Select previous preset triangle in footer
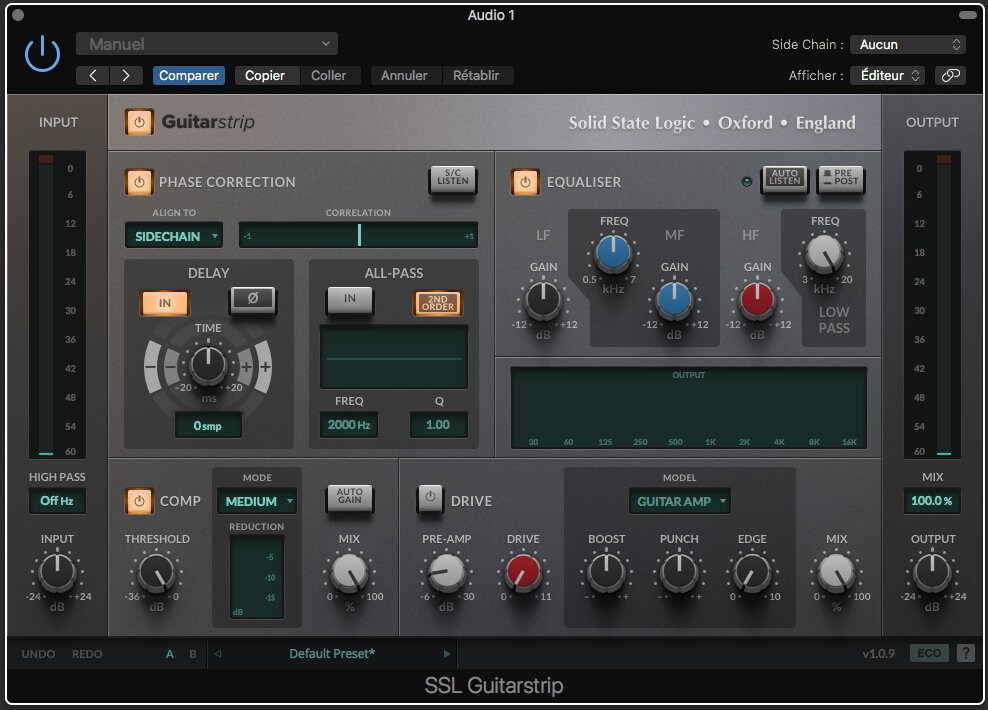The width and height of the screenshot is (988, 710). [217, 654]
